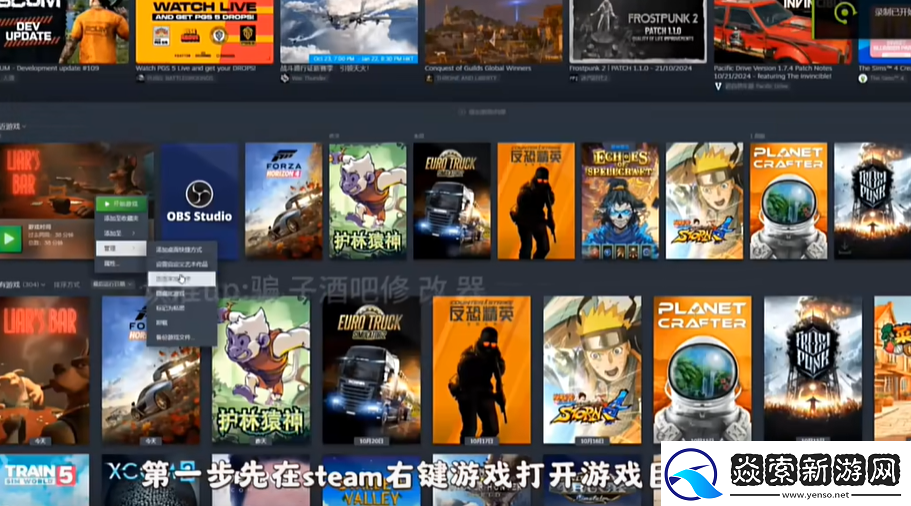Choose 添加桌面快捷方式 in the submenu
Screen dimensions: 911x506
pos(178,248)
